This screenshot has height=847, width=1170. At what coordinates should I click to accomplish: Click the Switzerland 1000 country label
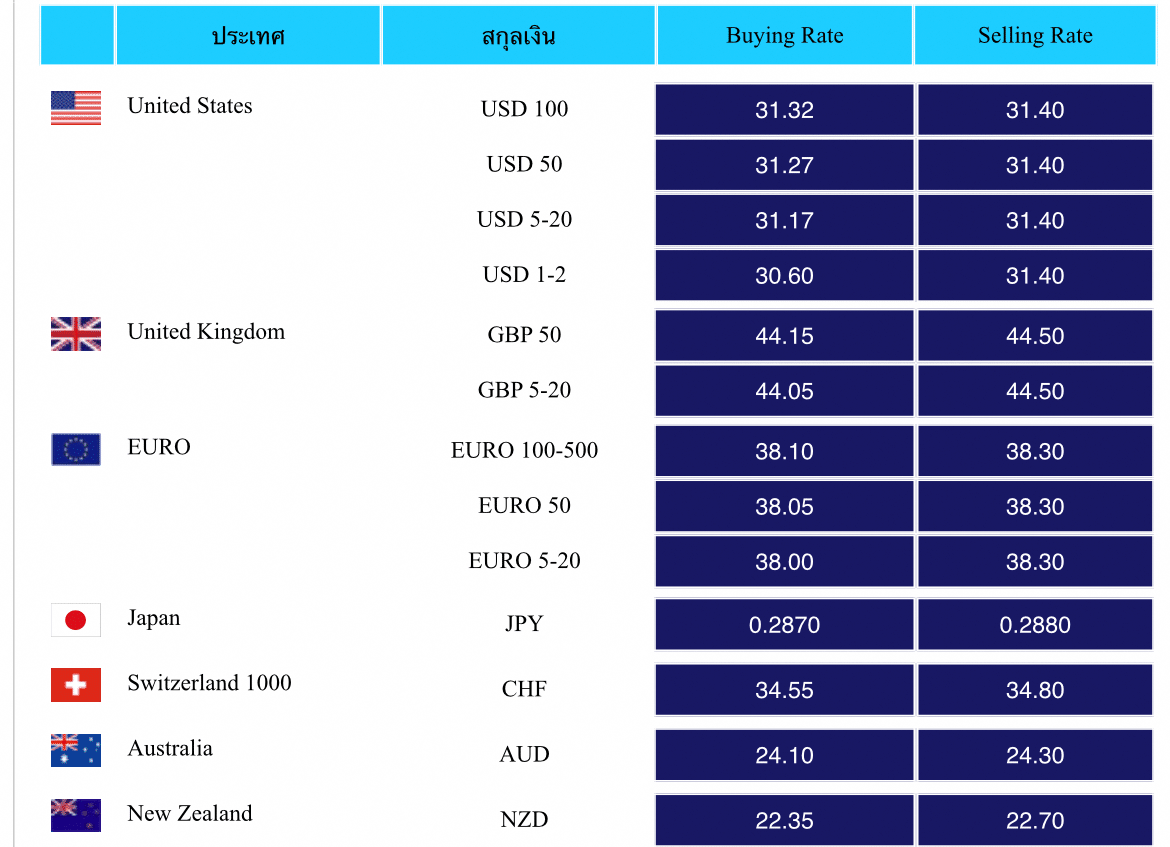209,683
